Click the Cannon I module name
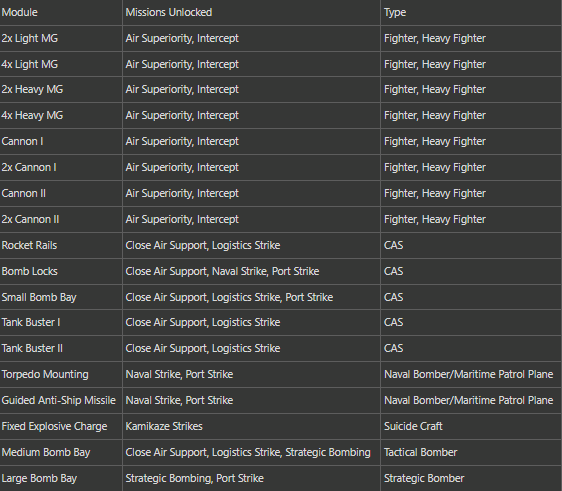This screenshot has width=562, height=491. tap(23, 141)
